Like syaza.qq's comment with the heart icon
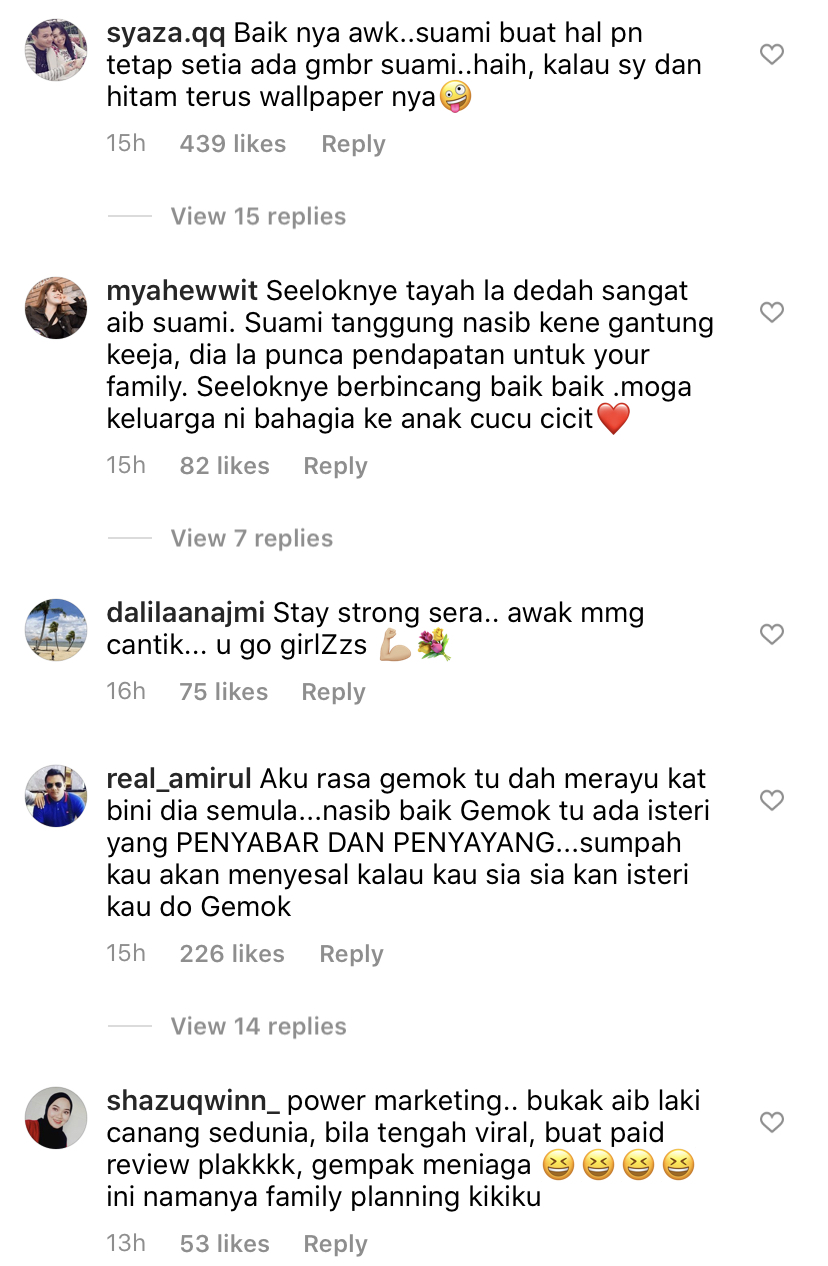Image resolution: width=828 pixels, height=1266 pixels. pyautogui.click(x=772, y=54)
